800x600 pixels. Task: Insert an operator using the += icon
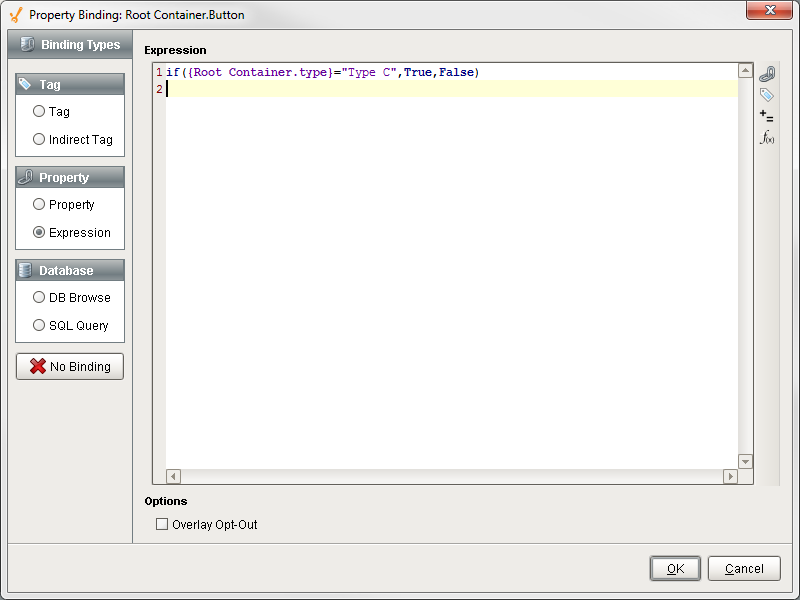(x=766, y=116)
